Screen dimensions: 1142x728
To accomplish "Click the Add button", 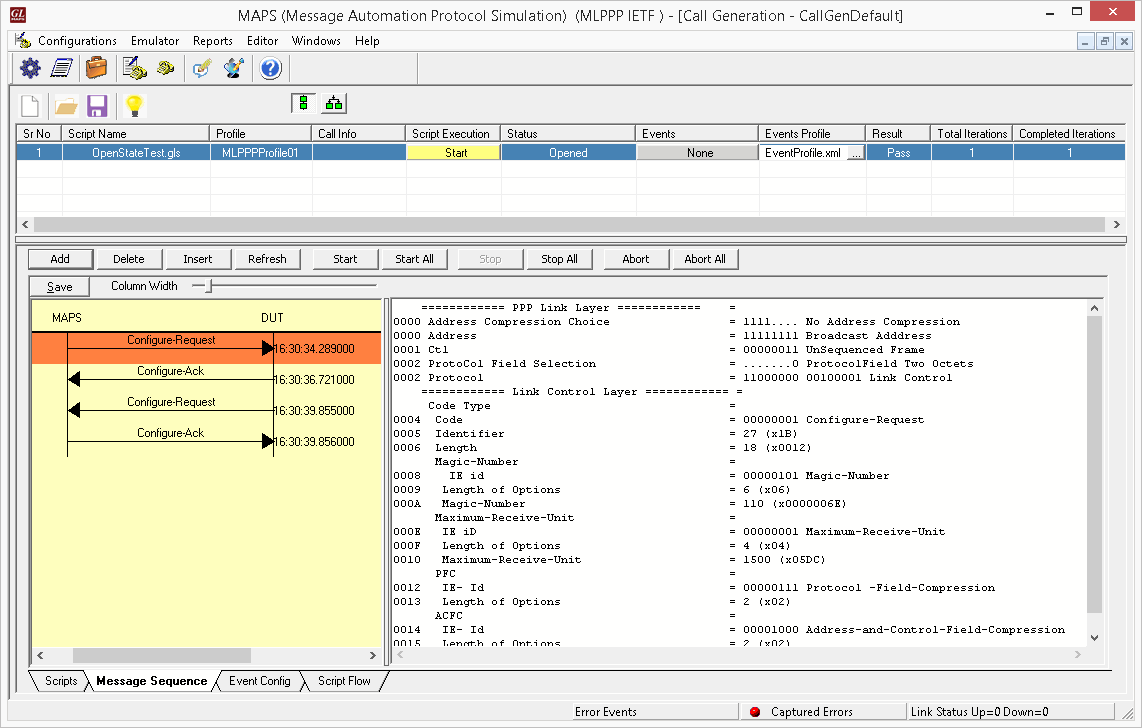I will 60,259.
